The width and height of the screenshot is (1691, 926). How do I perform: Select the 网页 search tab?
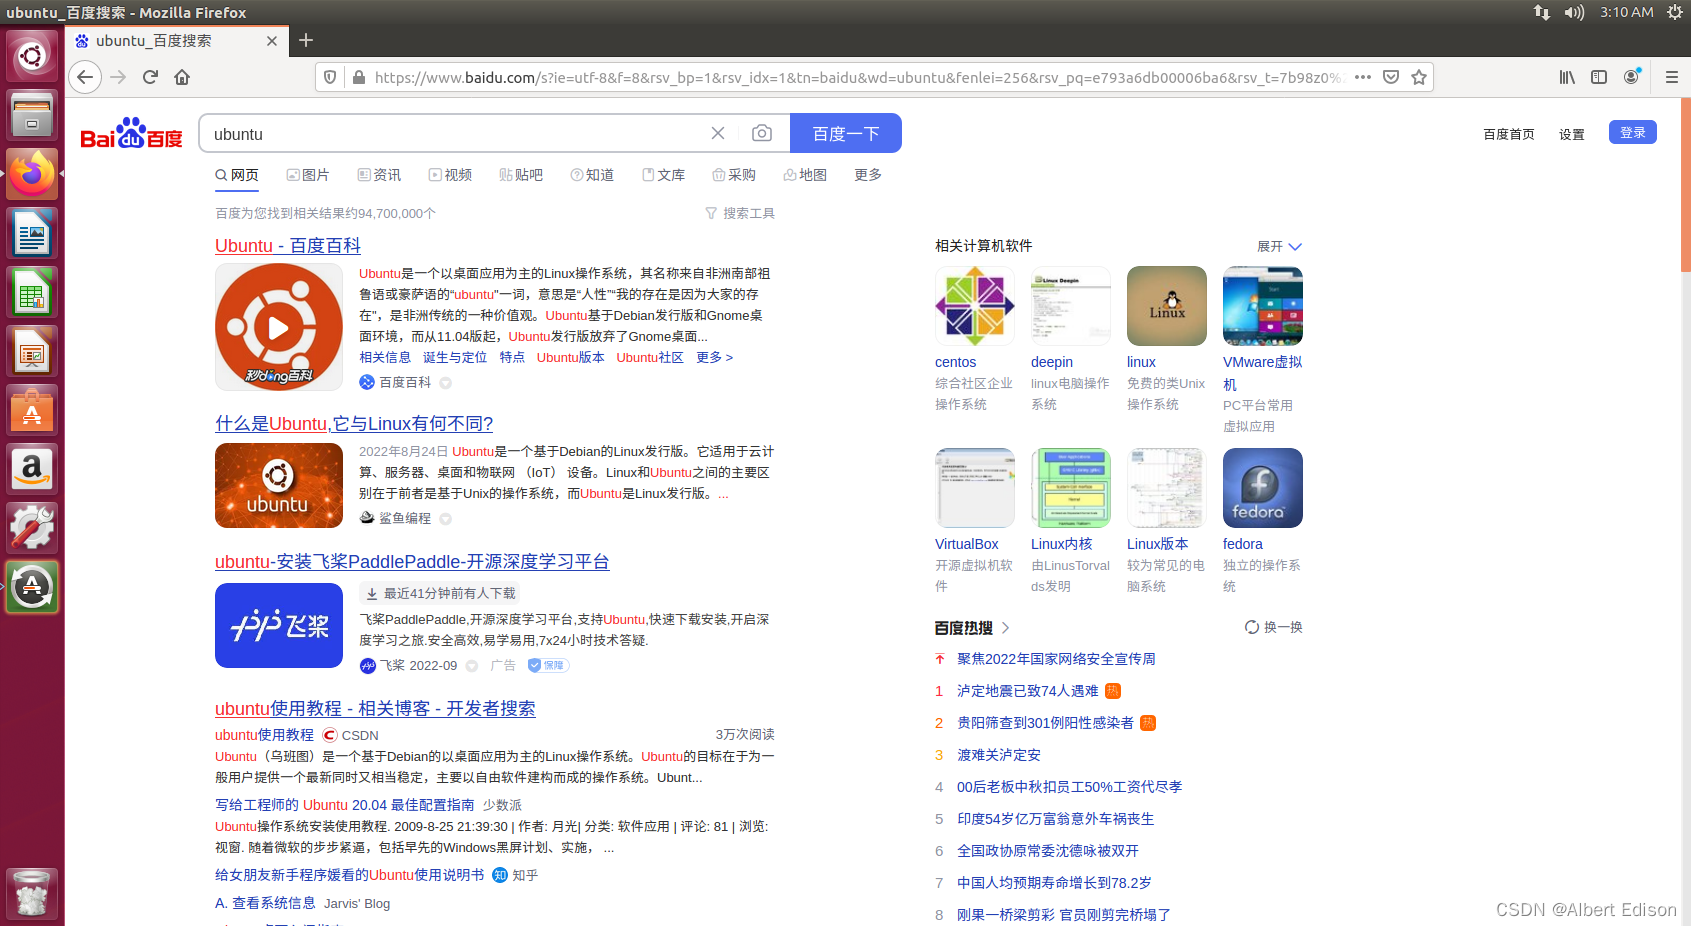point(237,175)
